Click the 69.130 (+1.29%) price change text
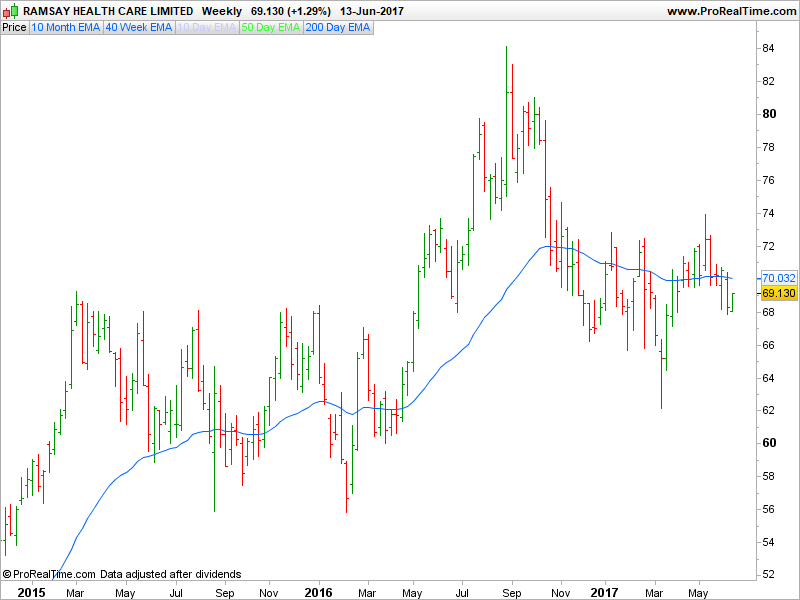Image resolution: width=800 pixels, height=600 pixels. tap(290, 11)
